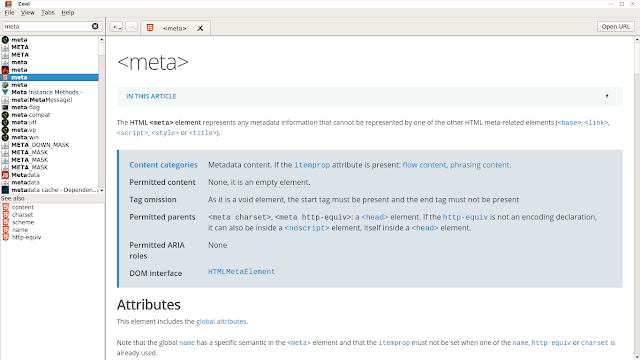Click the dark icon beside metadata cache result
This screenshot has width=640, height=360.
click(5, 190)
